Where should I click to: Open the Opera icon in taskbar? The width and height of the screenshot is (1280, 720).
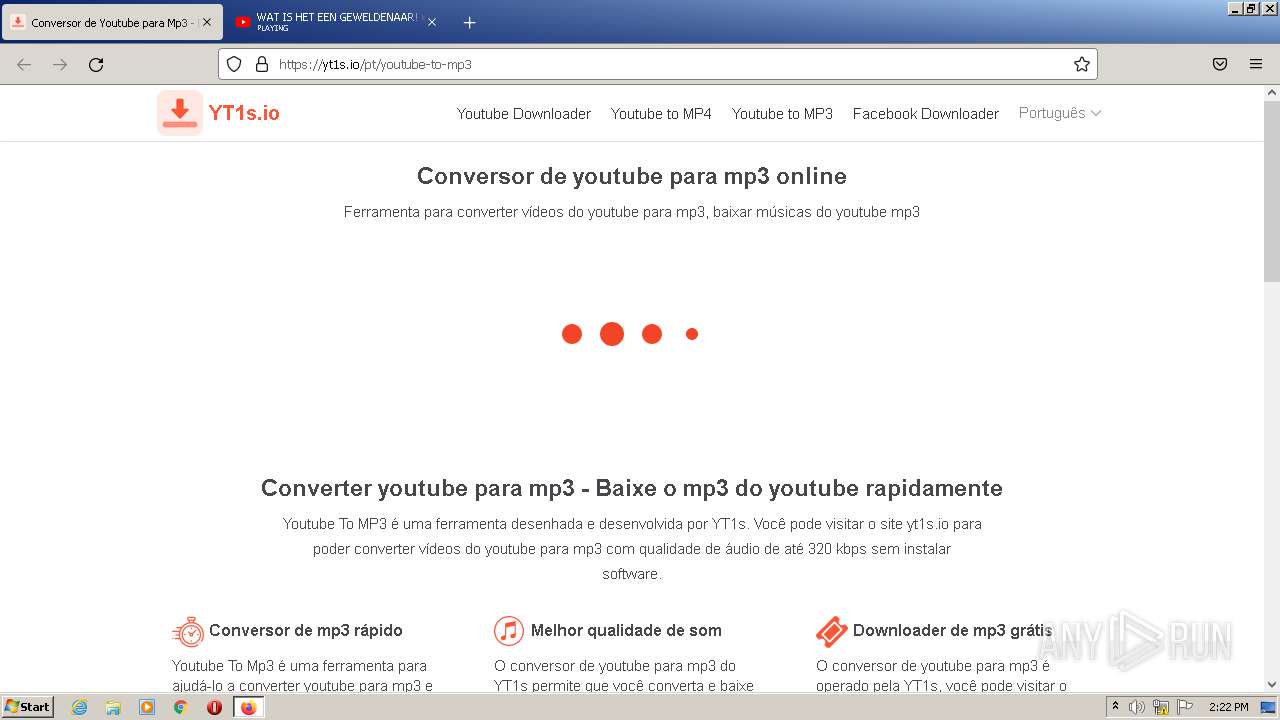pyautogui.click(x=214, y=707)
